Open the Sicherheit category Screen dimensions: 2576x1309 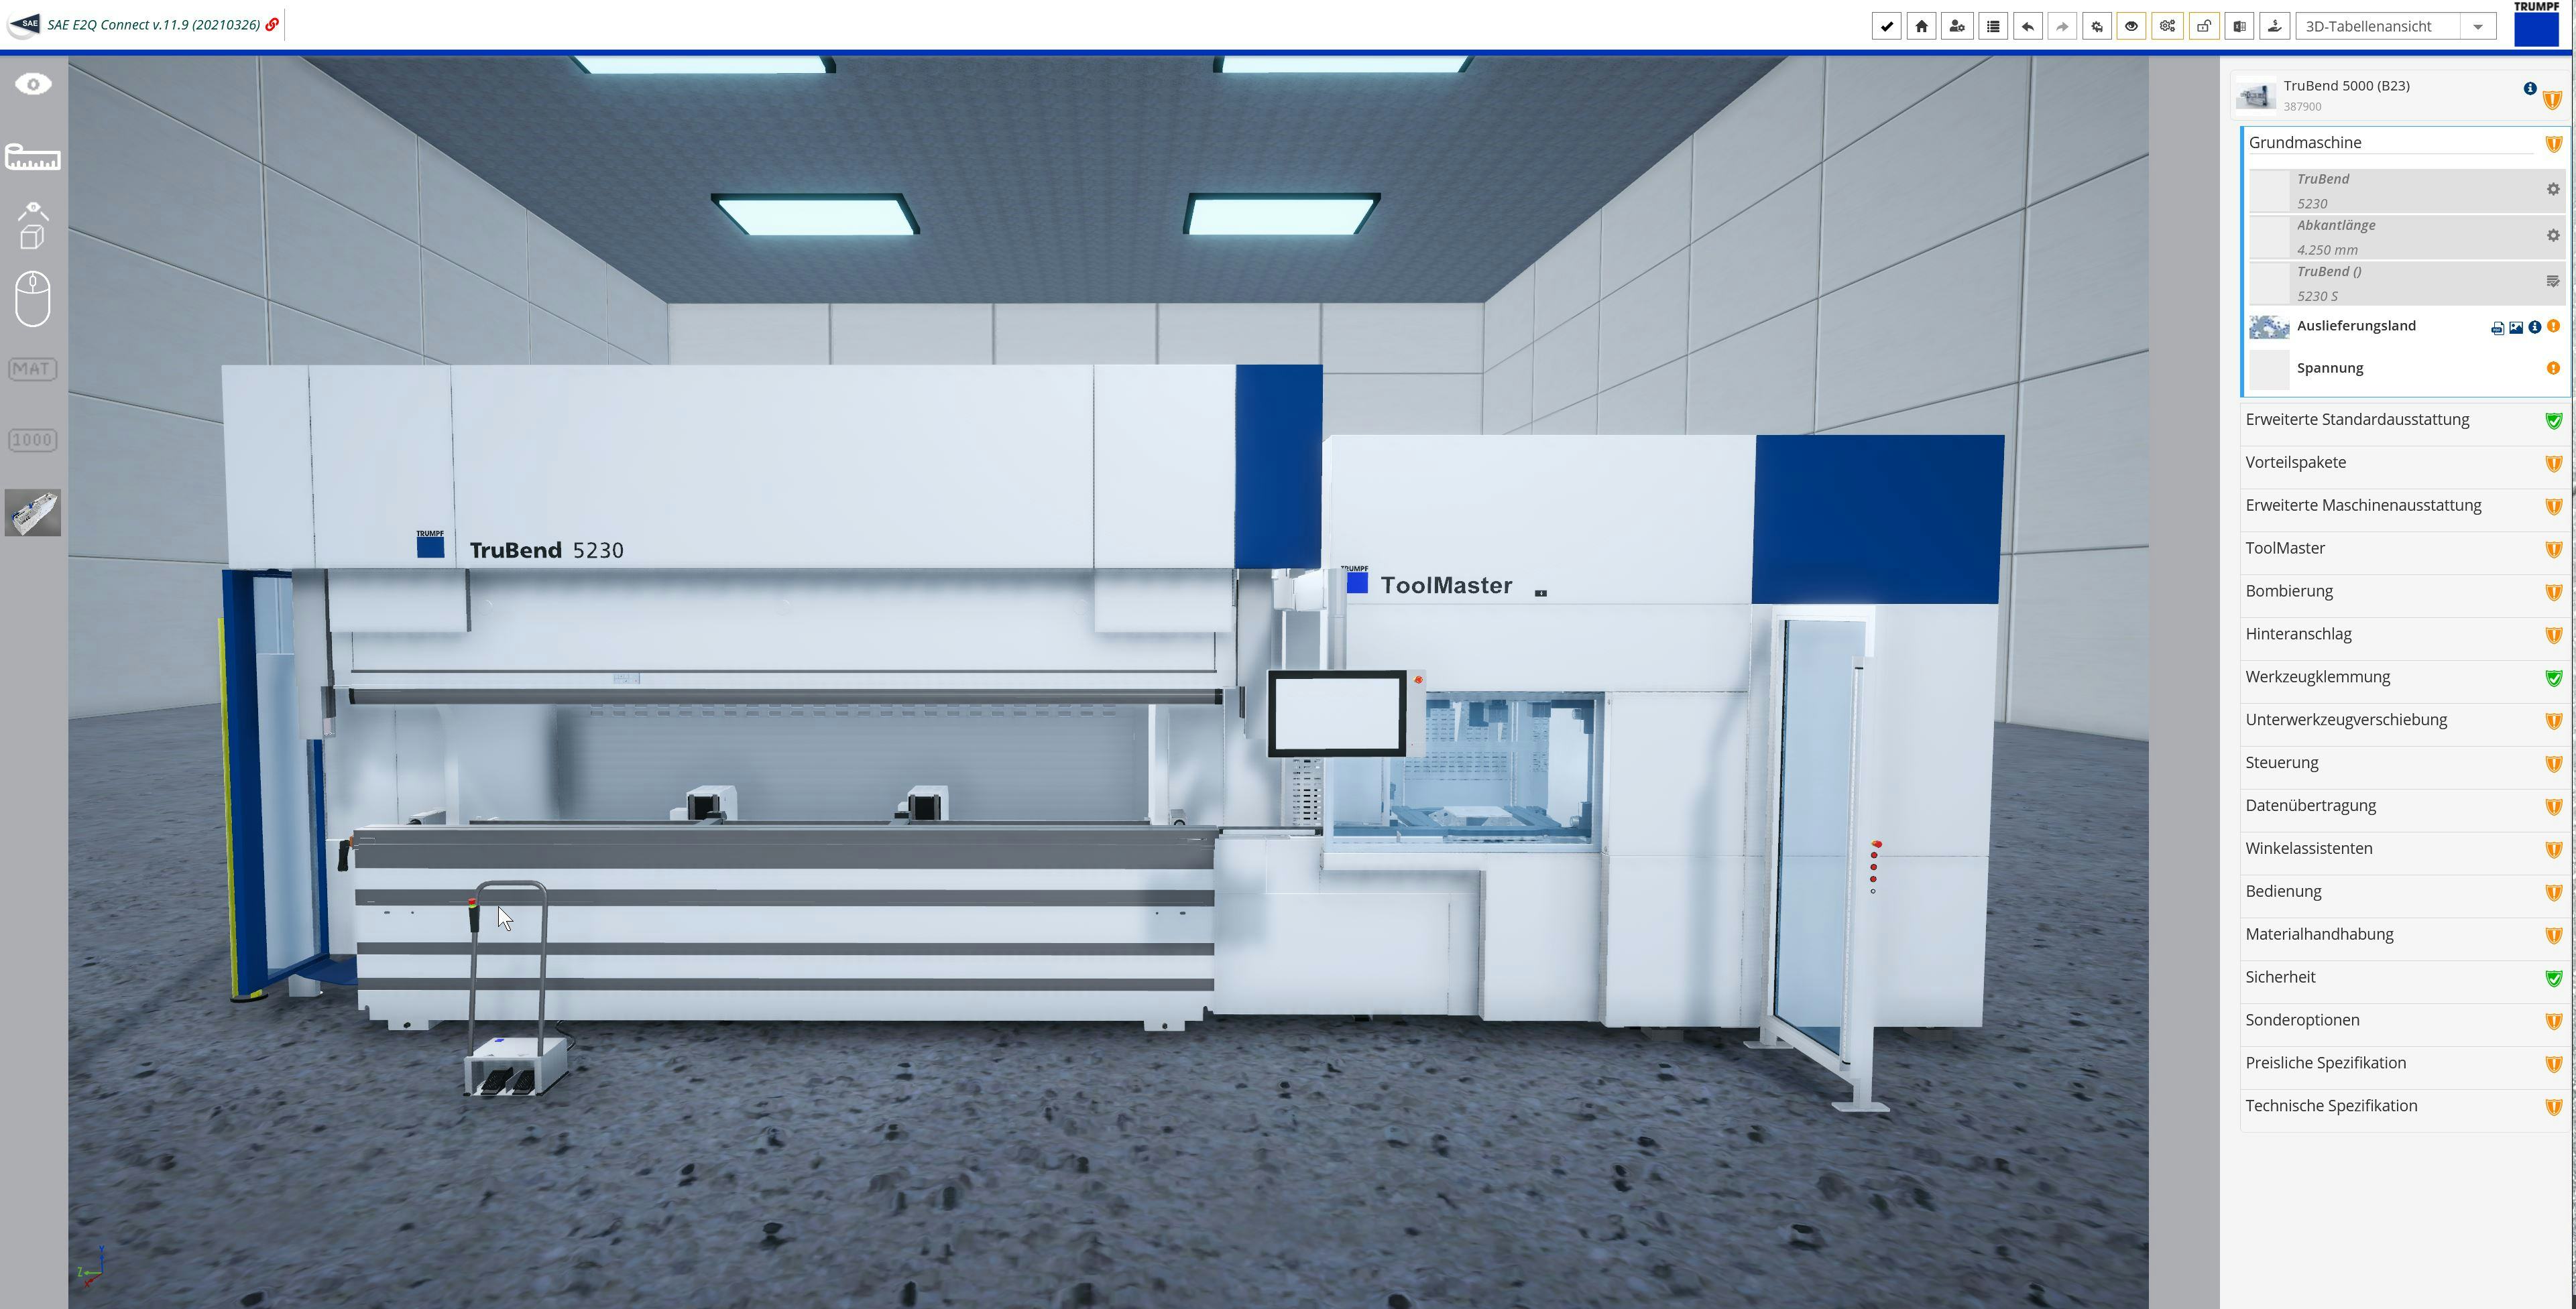(x=2280, y=977)
